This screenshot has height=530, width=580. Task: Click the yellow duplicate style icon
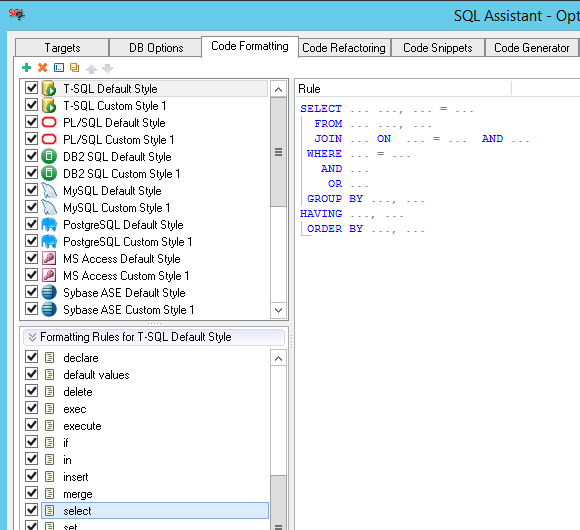point(75,68)
